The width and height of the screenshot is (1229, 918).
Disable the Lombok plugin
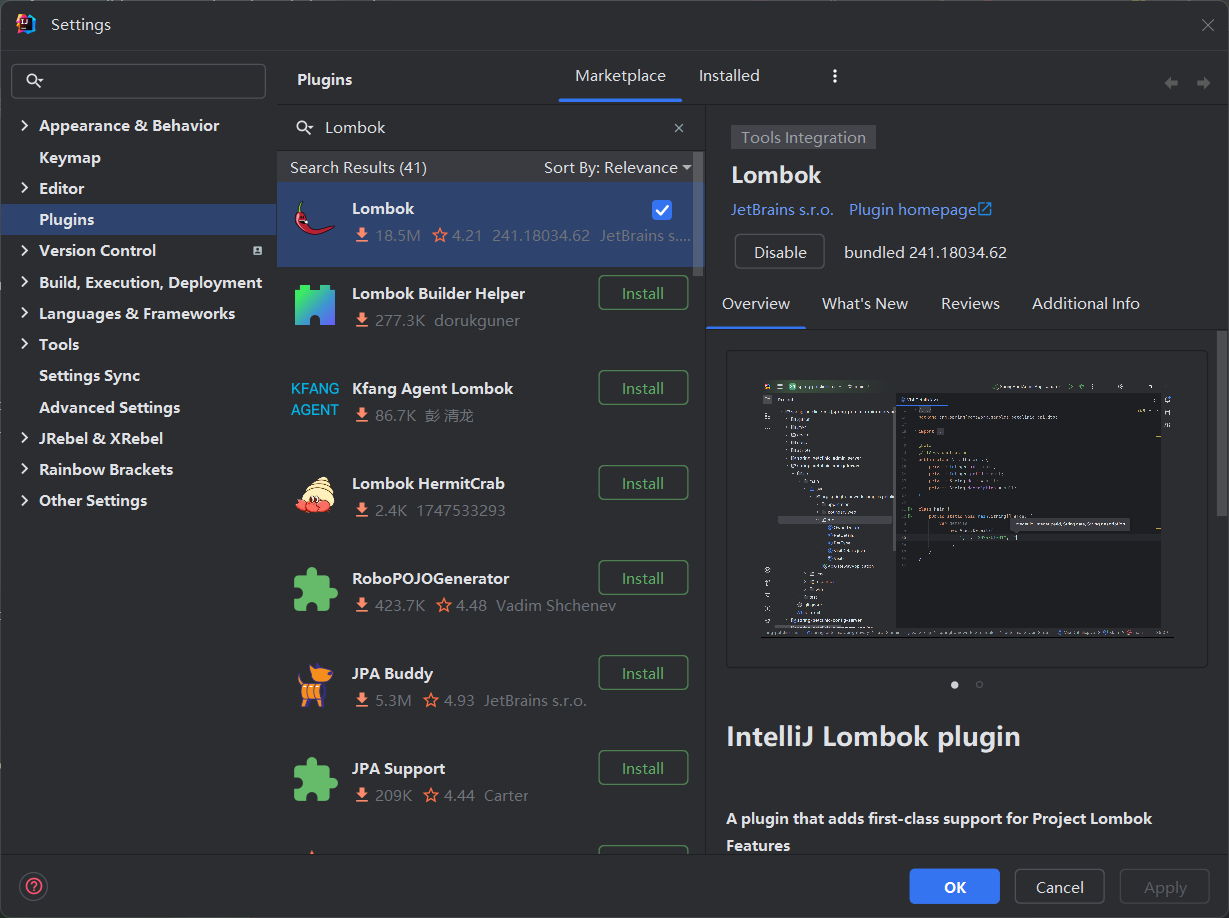coord(780,252)
